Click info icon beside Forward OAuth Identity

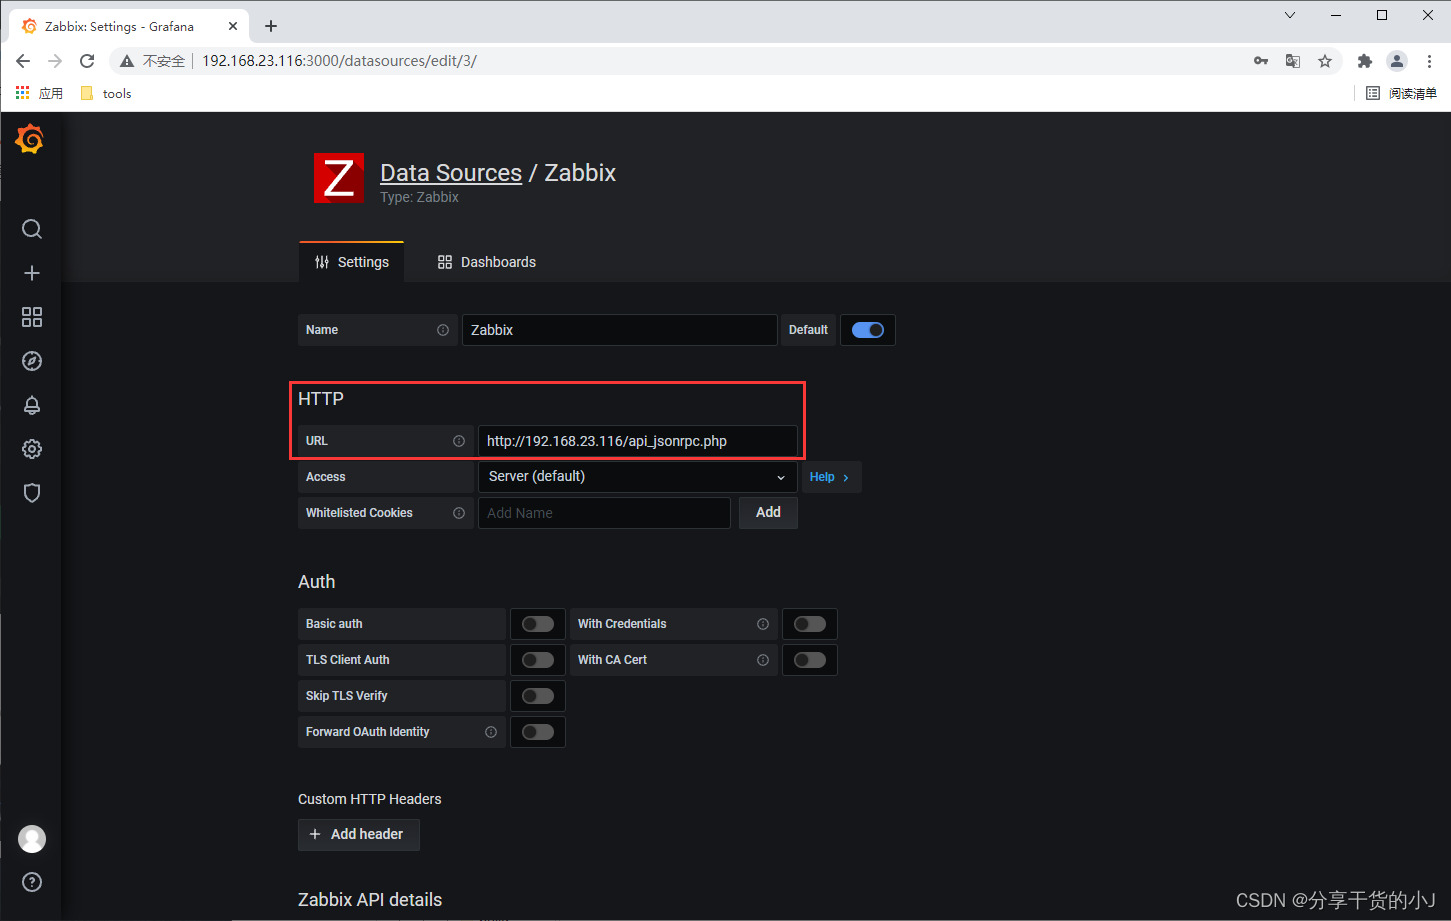[491, 732]
